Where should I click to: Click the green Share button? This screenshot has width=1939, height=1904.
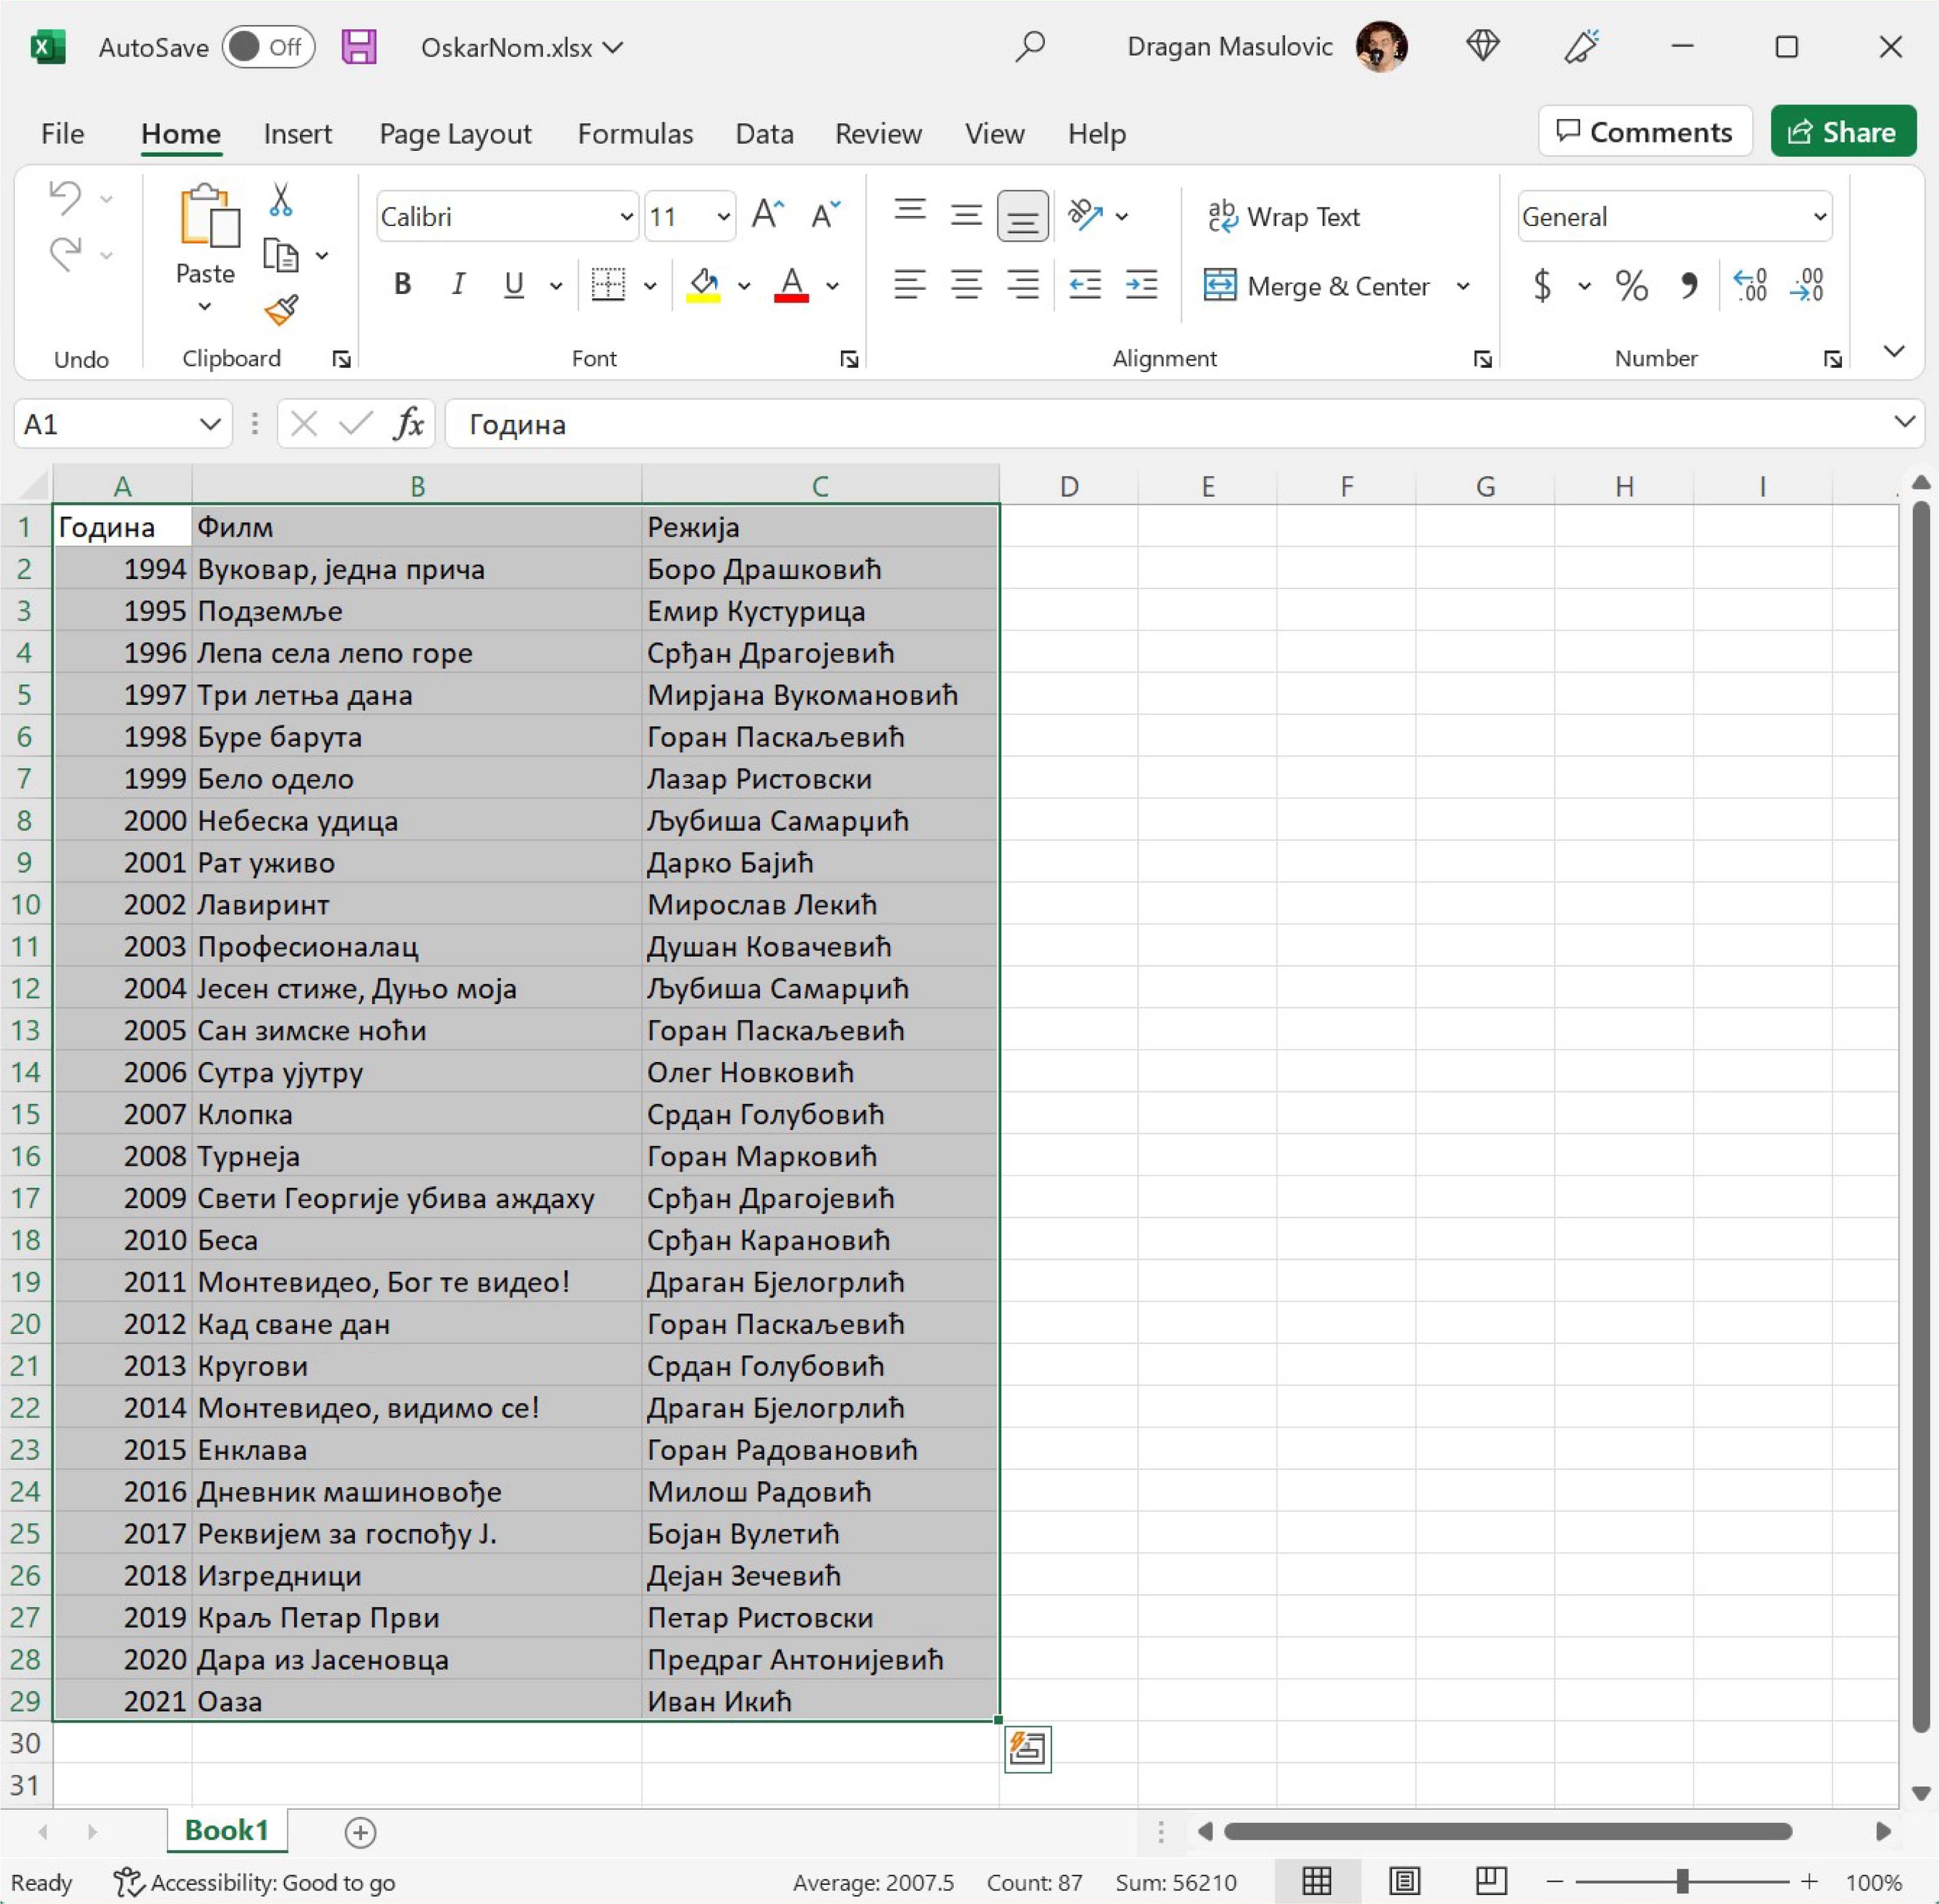tap(1842, 132)
